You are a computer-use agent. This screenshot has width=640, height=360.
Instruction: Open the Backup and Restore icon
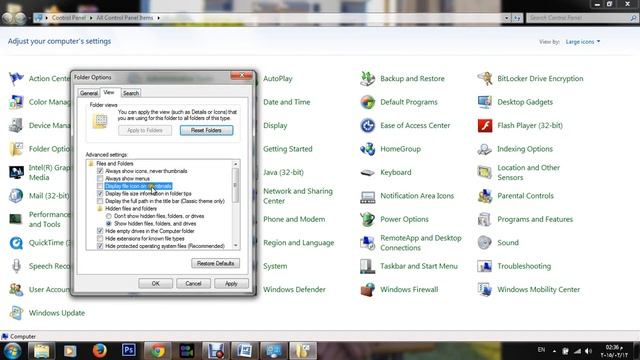[x=367, y=78]
